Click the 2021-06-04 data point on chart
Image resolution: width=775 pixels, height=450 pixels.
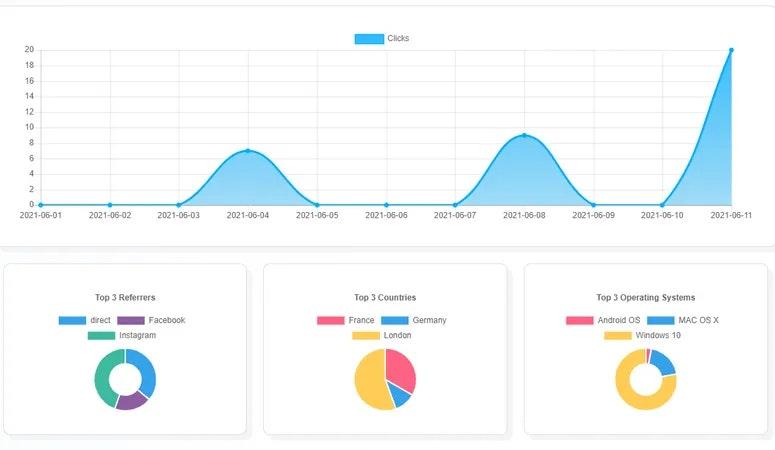(x=248, y=151)
